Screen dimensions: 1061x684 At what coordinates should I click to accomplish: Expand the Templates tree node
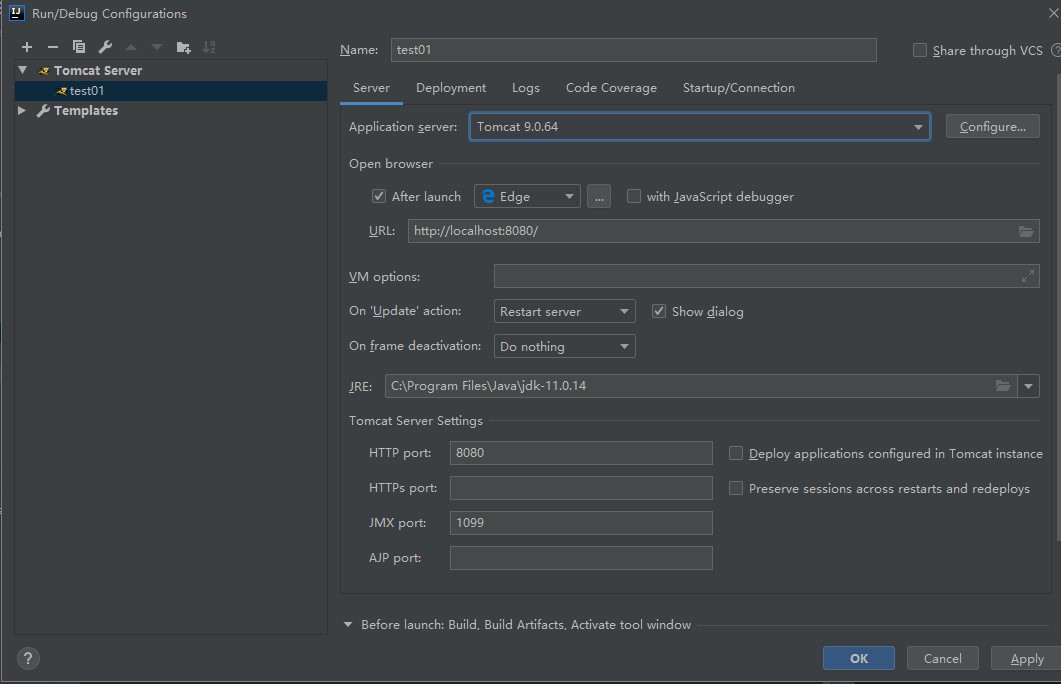point(22,111)
